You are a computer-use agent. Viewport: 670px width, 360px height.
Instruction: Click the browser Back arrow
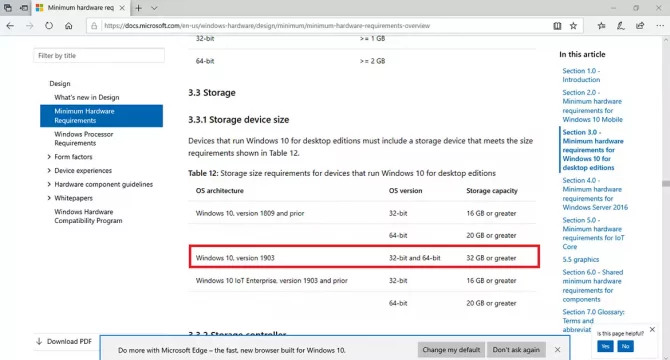pyautogui.click(x=10, y=26)
